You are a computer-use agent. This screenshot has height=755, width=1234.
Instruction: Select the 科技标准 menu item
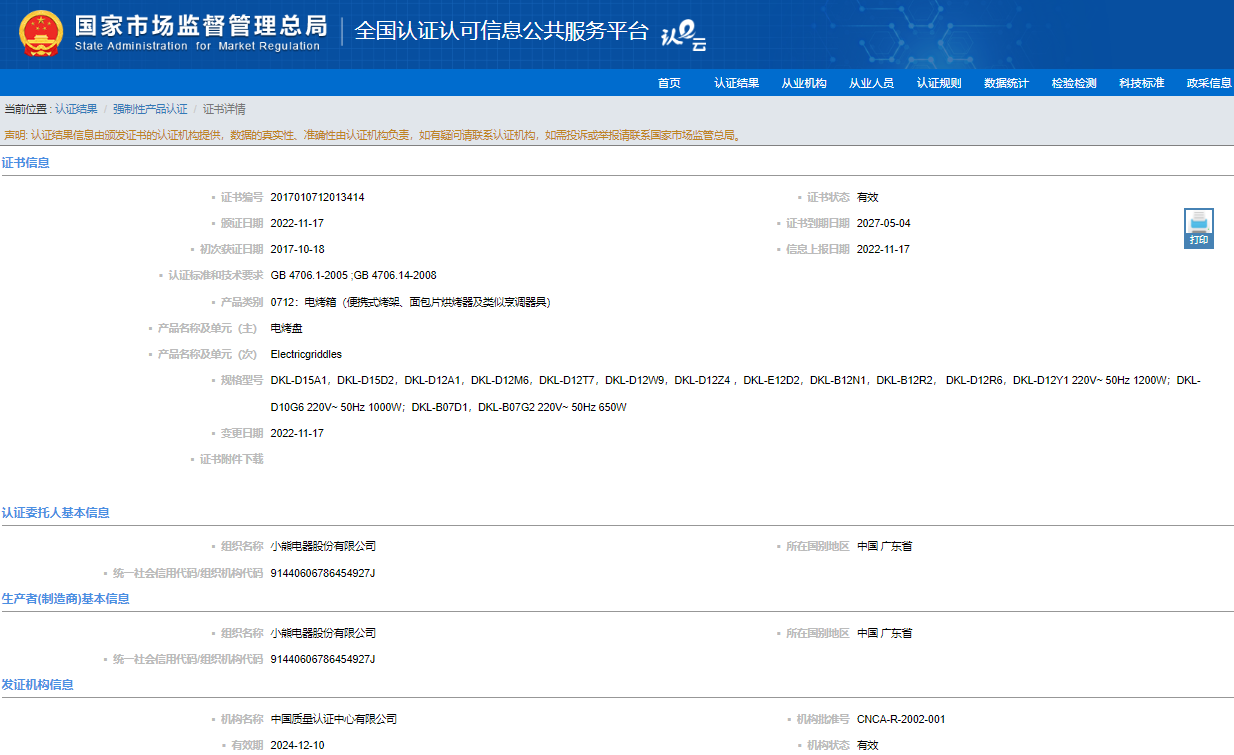[1141, 83]
